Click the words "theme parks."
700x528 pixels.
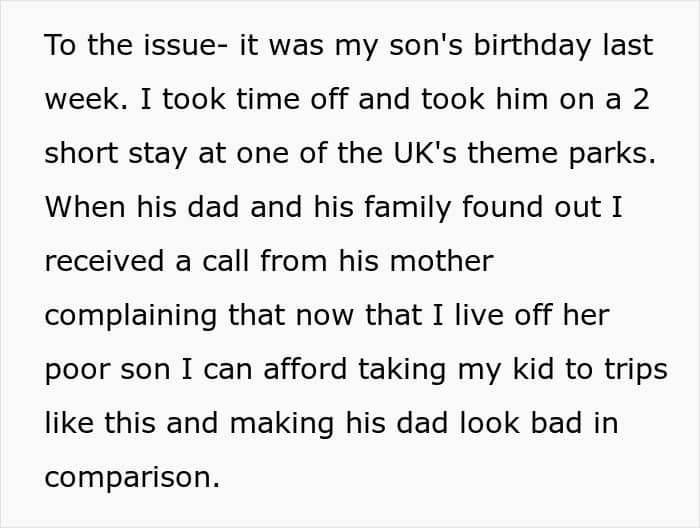(562, 154)
